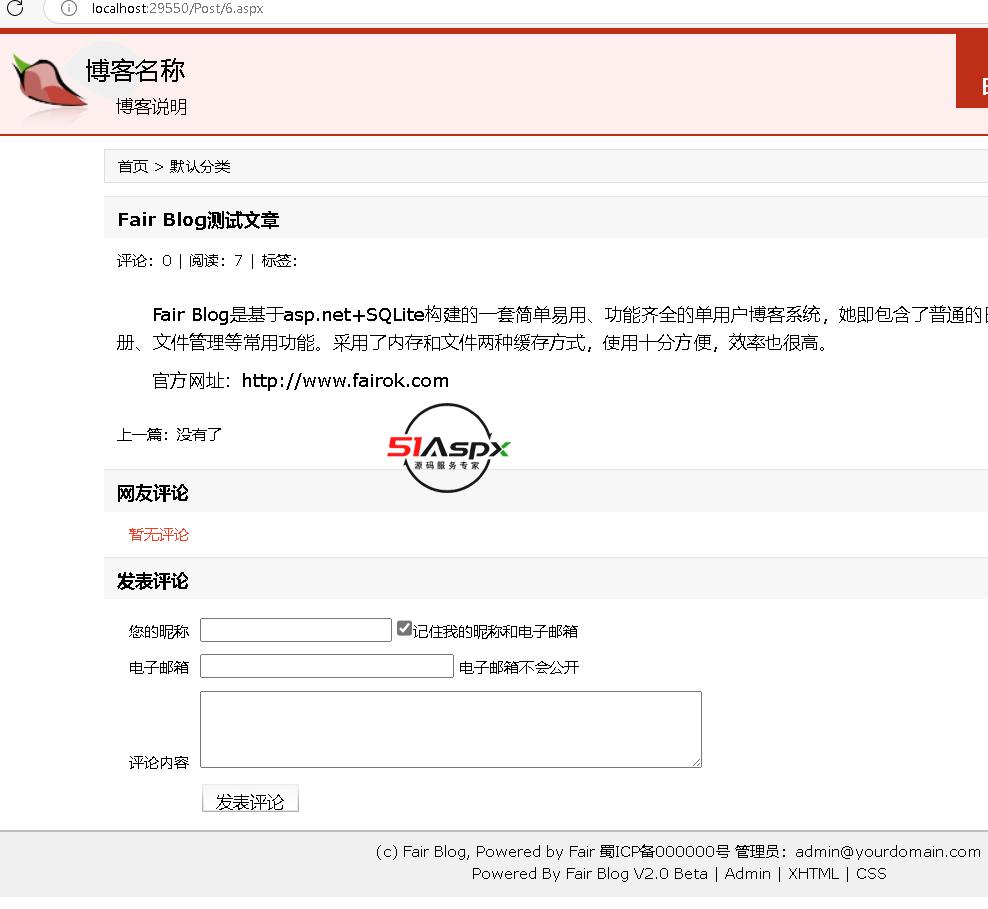Click the 博客说明 blog description text
The width and height of the screenshot is (988, 909).
click(151, 106)
